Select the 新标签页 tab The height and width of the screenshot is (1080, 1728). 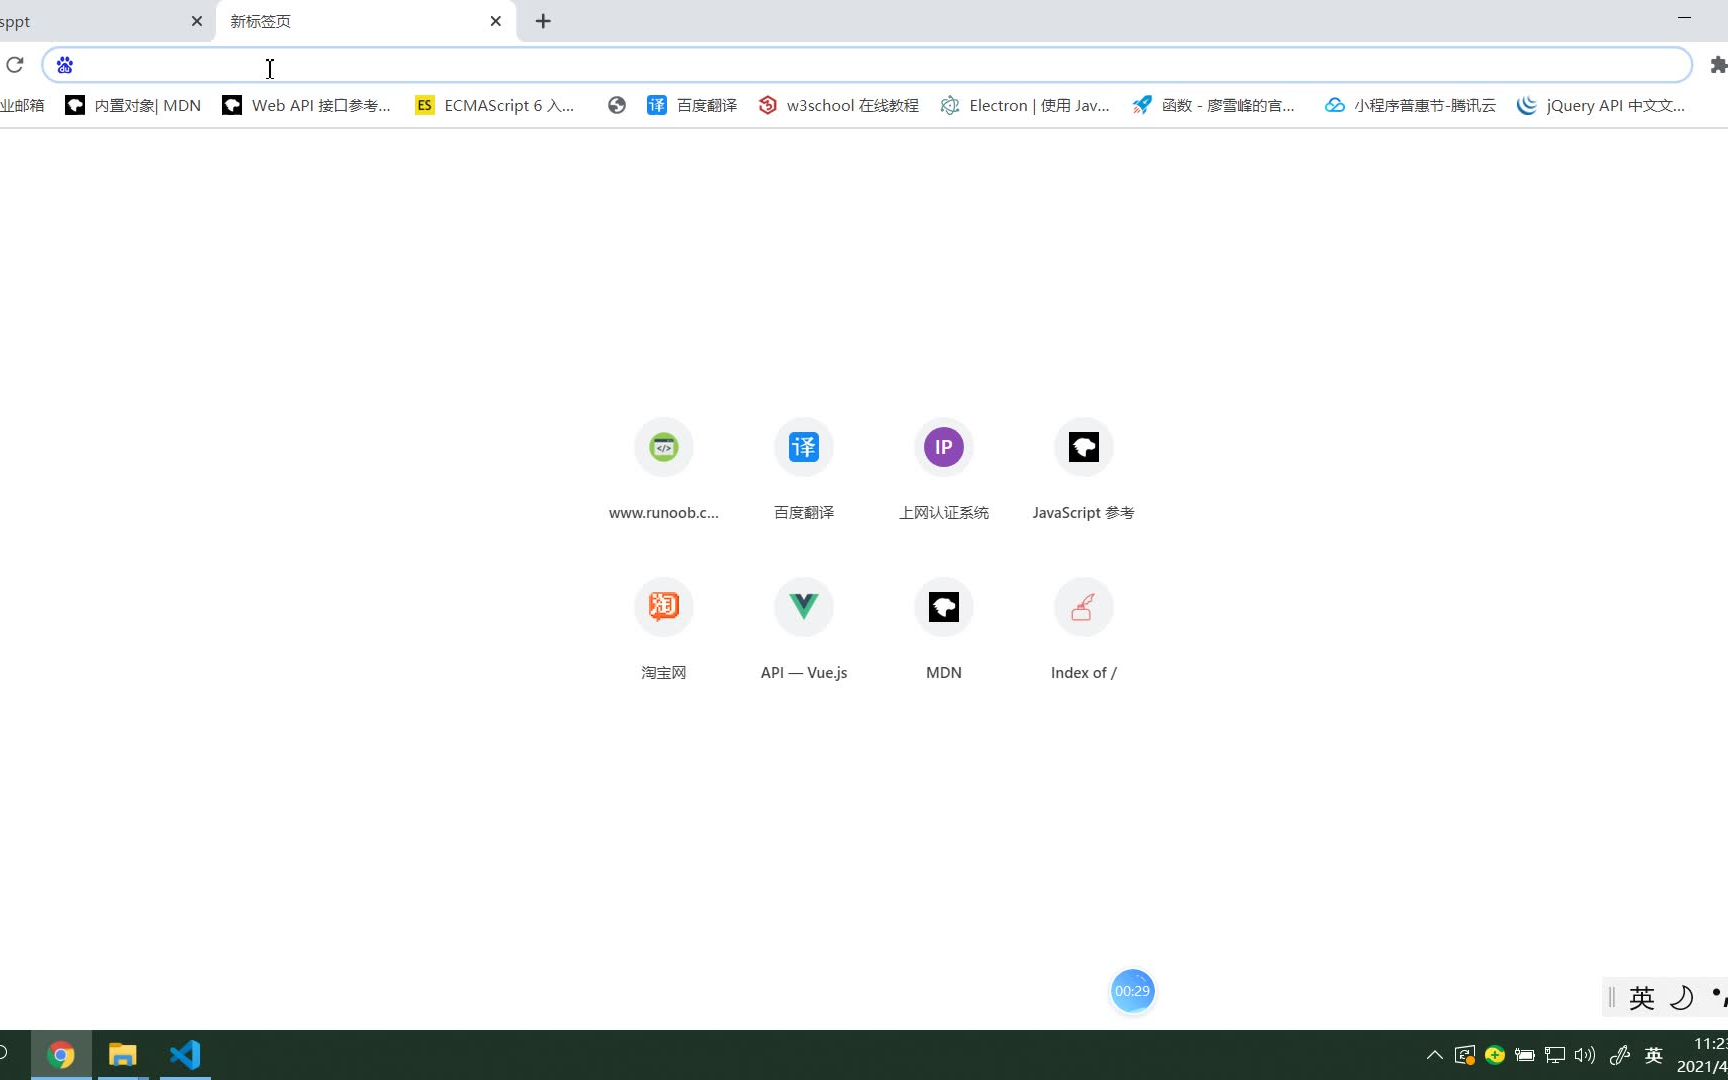[355, 21]
